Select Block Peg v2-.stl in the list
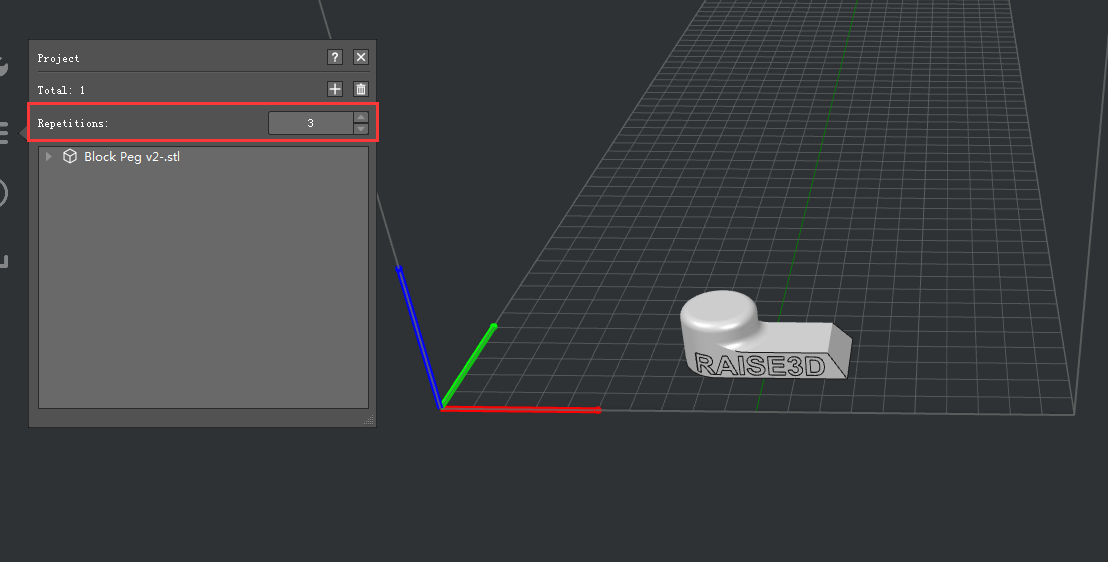 point(132,156)
